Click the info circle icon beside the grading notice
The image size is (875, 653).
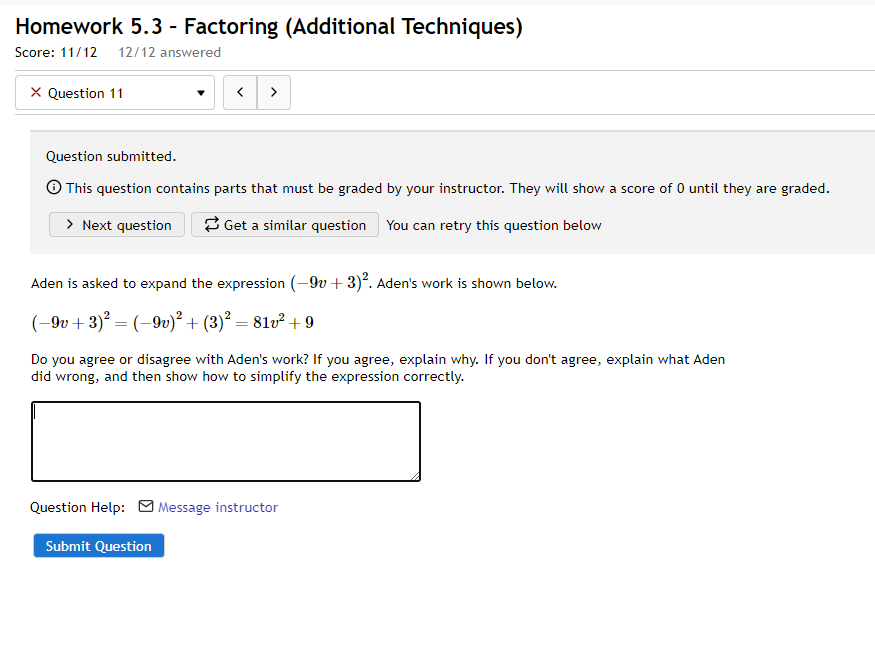[x=51, y=187]
